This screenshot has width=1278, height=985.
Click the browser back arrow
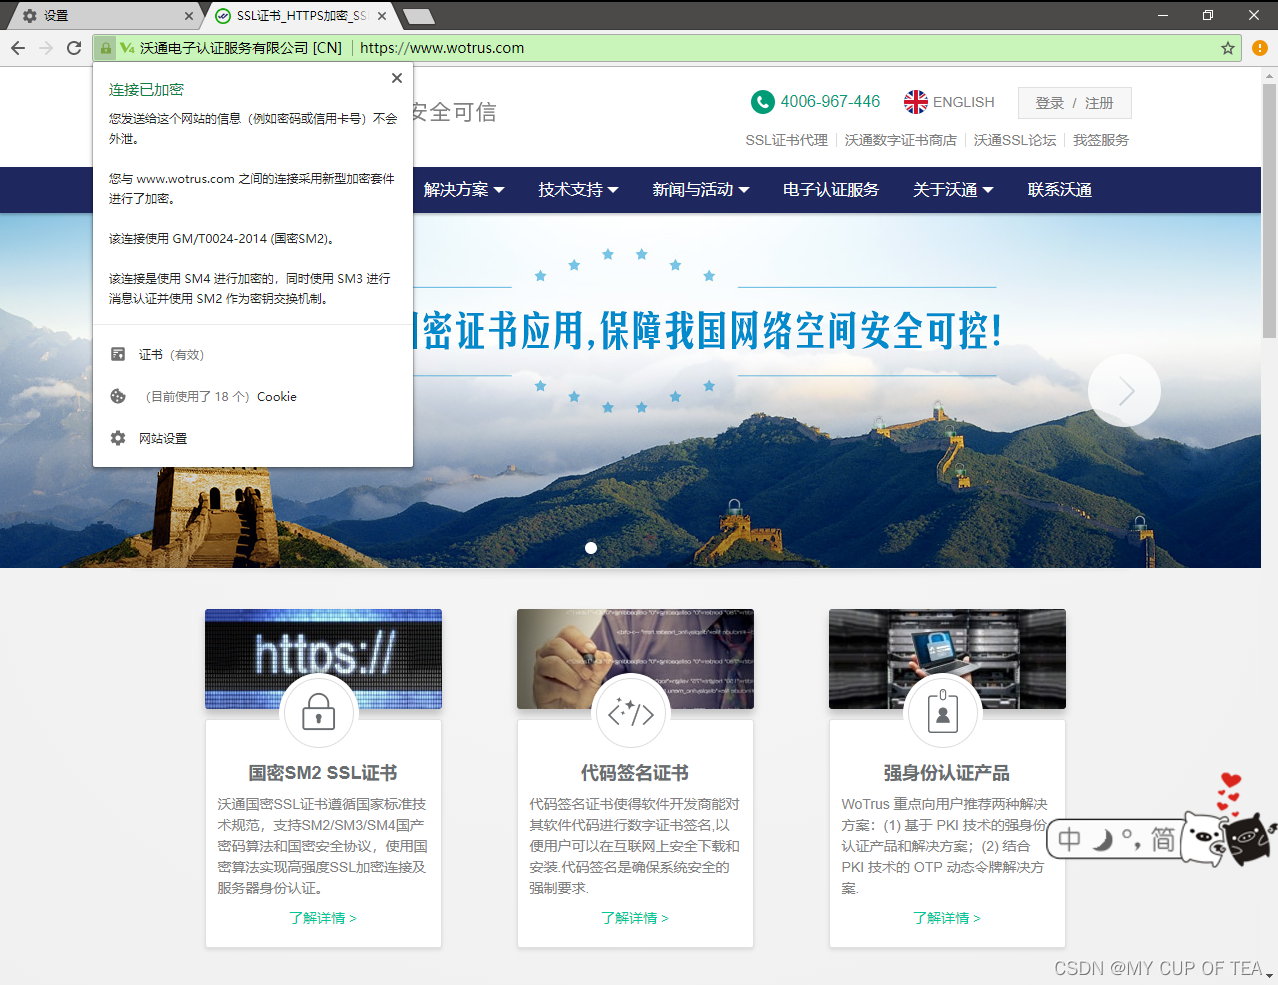pyautogui.click(x=18, y=48)
